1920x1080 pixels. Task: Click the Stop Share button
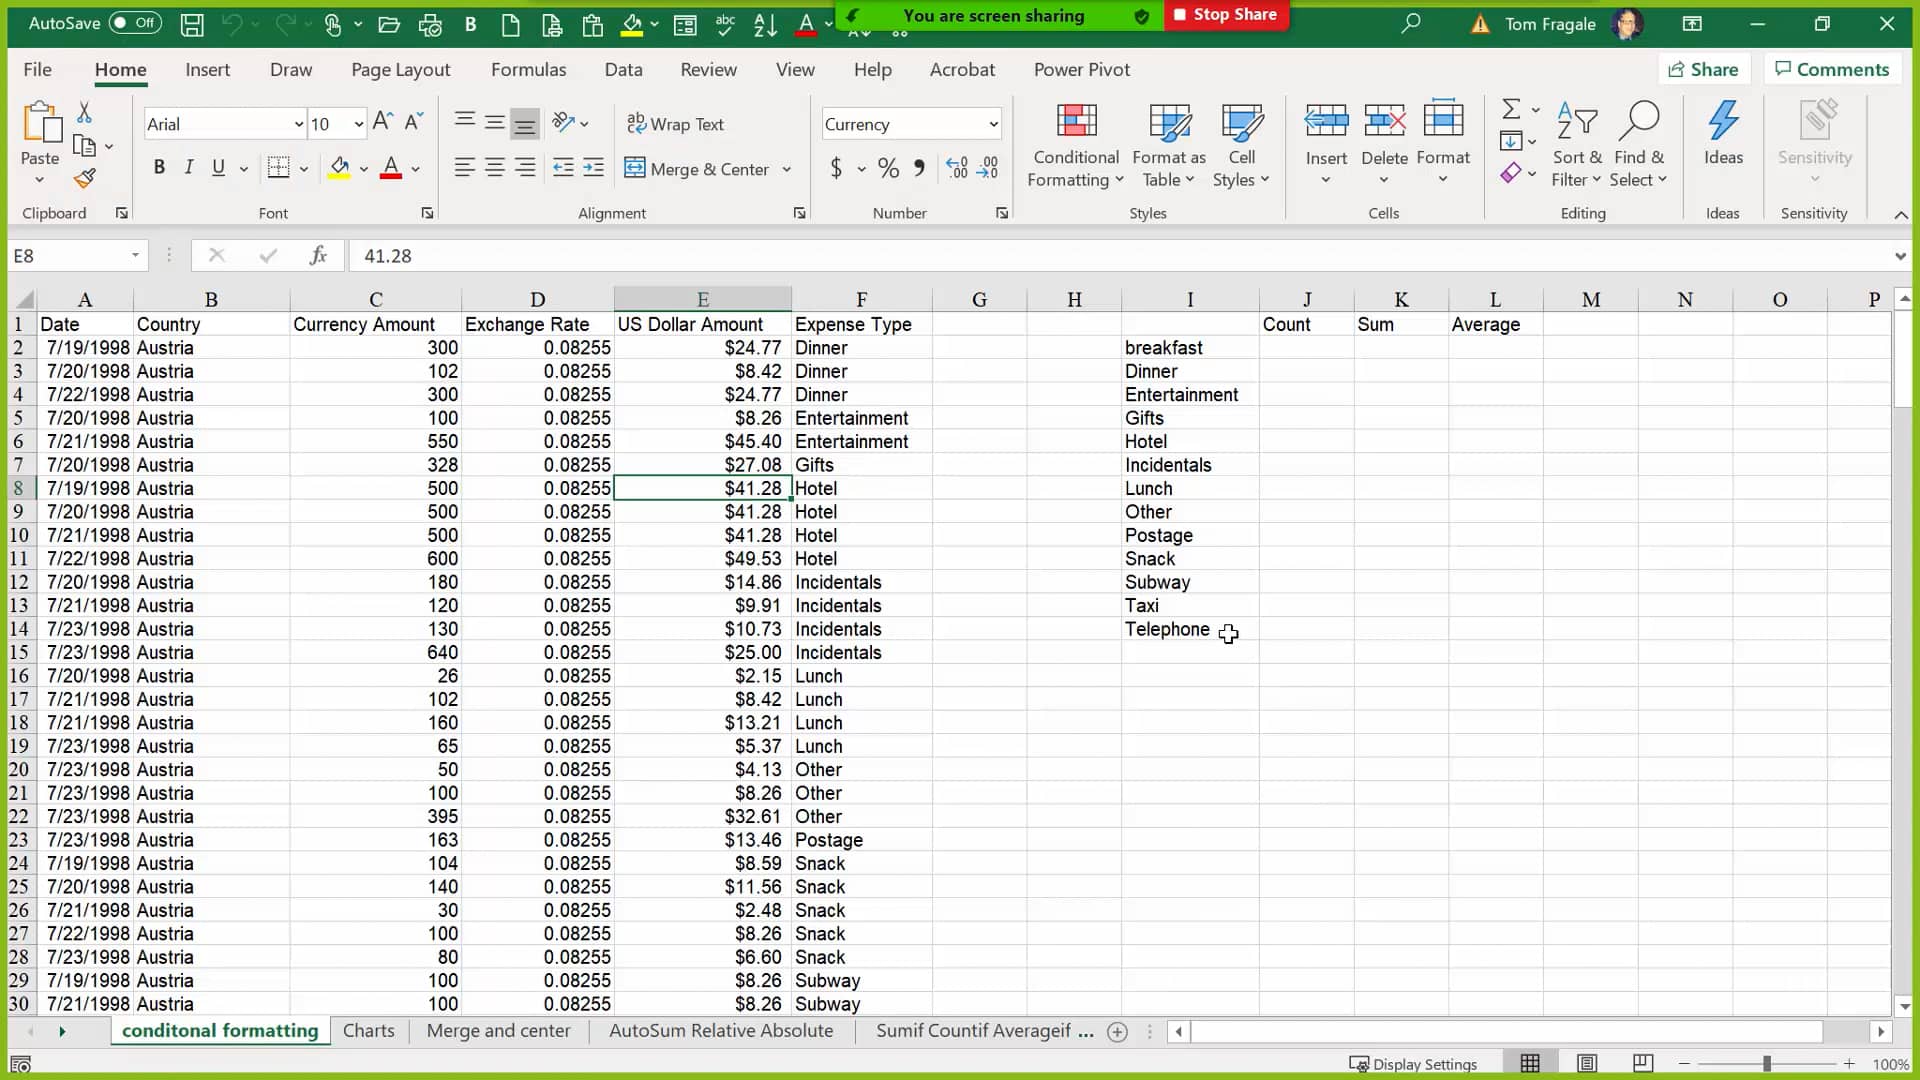1226,15
